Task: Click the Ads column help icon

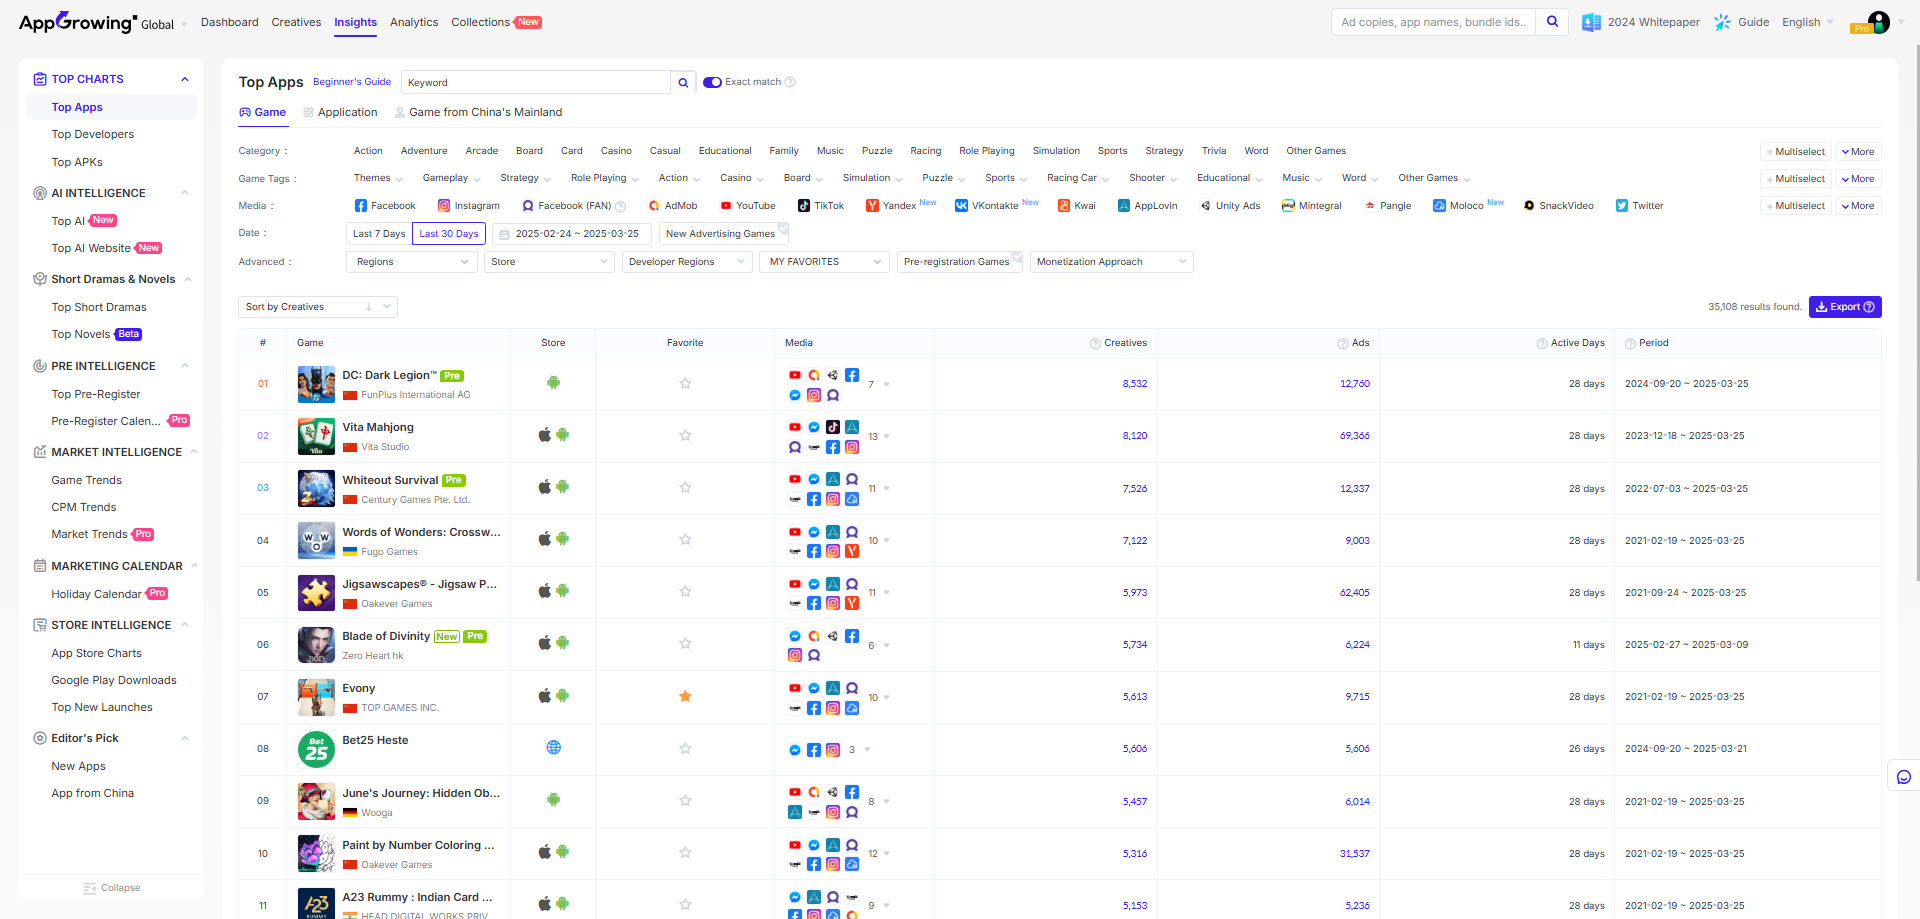Action: pos(1343,344)
